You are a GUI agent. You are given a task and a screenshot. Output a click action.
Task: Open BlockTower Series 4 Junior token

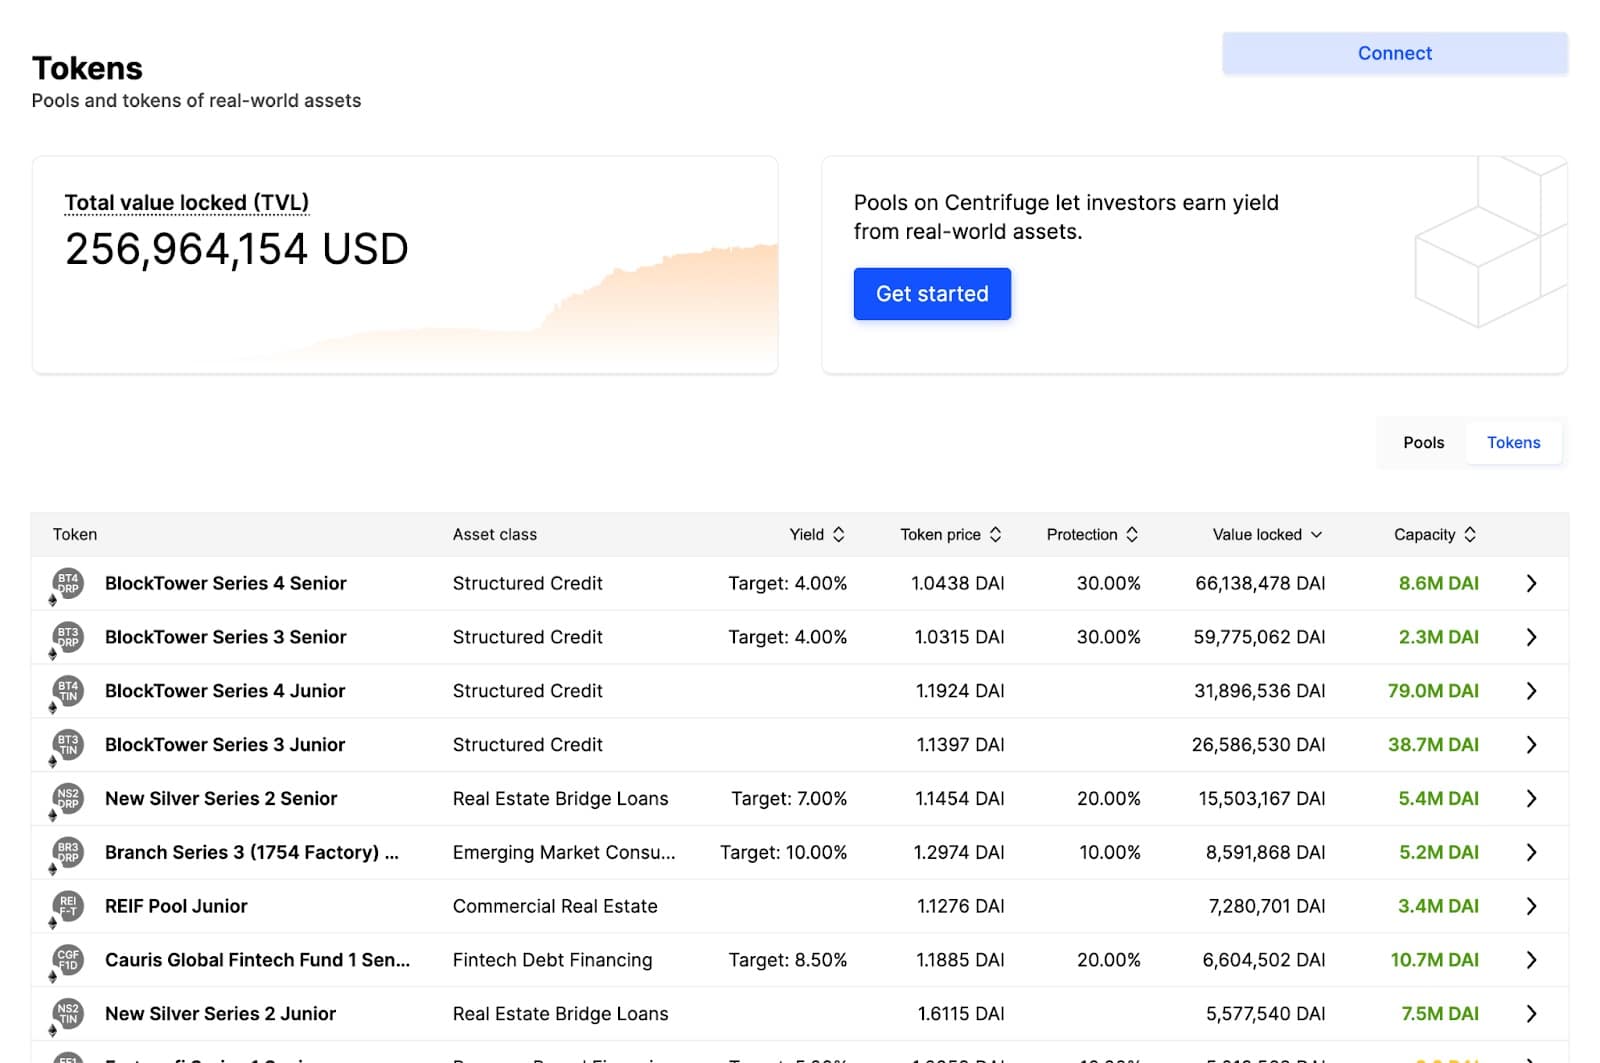(225, 691)
